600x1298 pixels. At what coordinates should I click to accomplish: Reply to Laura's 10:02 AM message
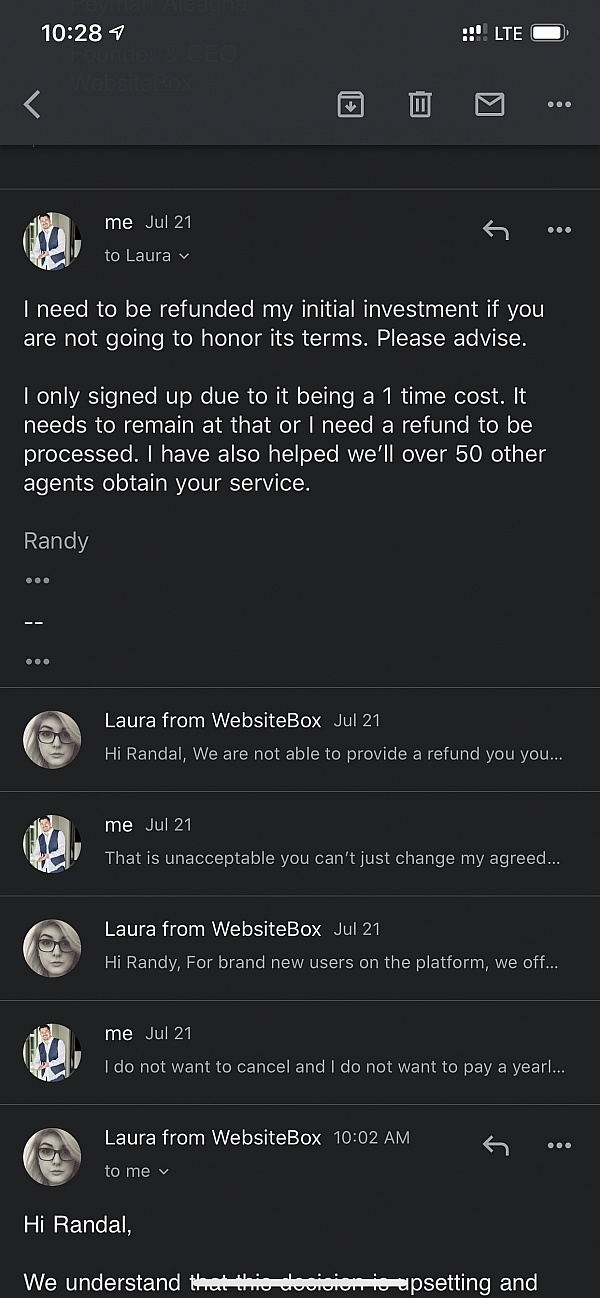click(x=496, y=1146)
